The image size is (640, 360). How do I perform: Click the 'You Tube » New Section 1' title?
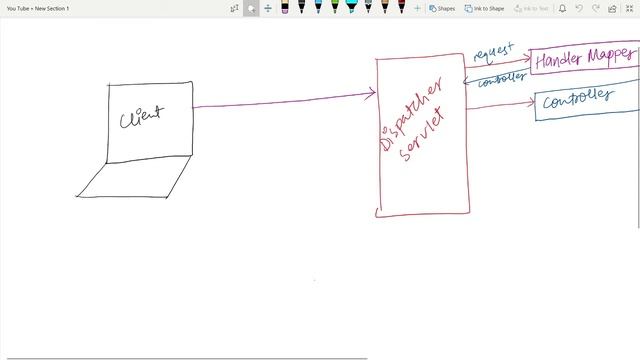pyautogui.click(x=38, y=8)
